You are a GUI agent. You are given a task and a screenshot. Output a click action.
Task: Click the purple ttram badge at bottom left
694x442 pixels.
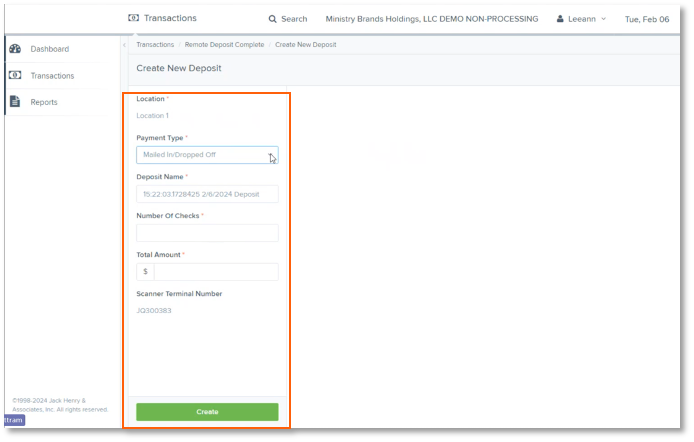(x=12, y=420)
